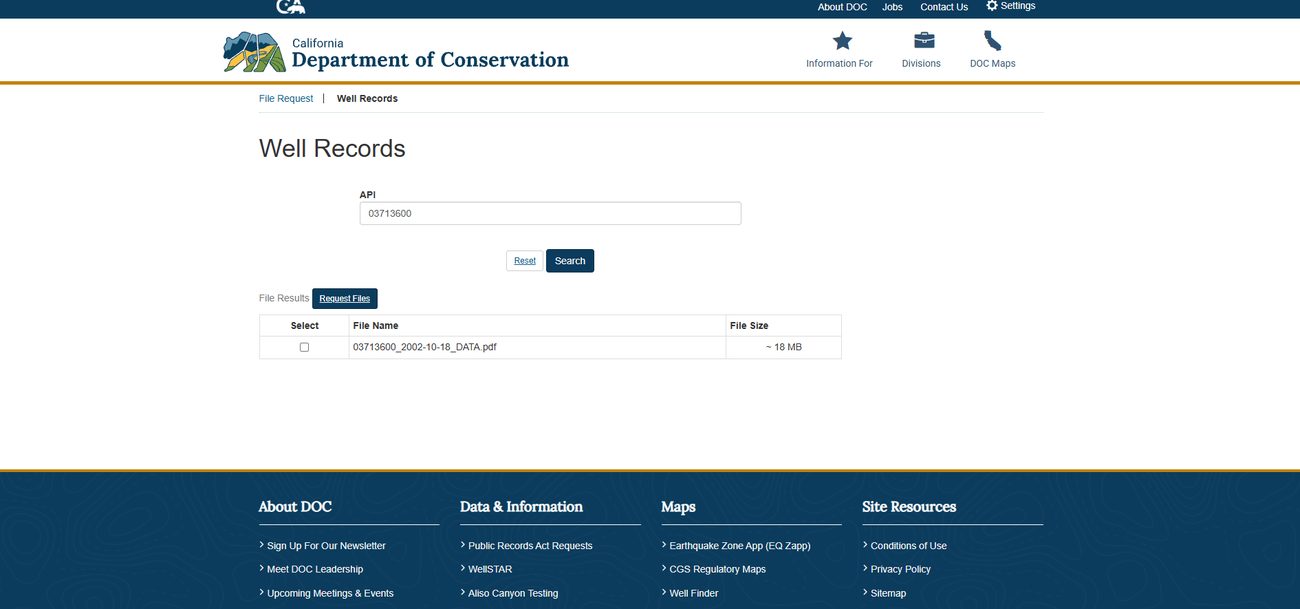Go to File Request breadcrumb

(286, 99)
